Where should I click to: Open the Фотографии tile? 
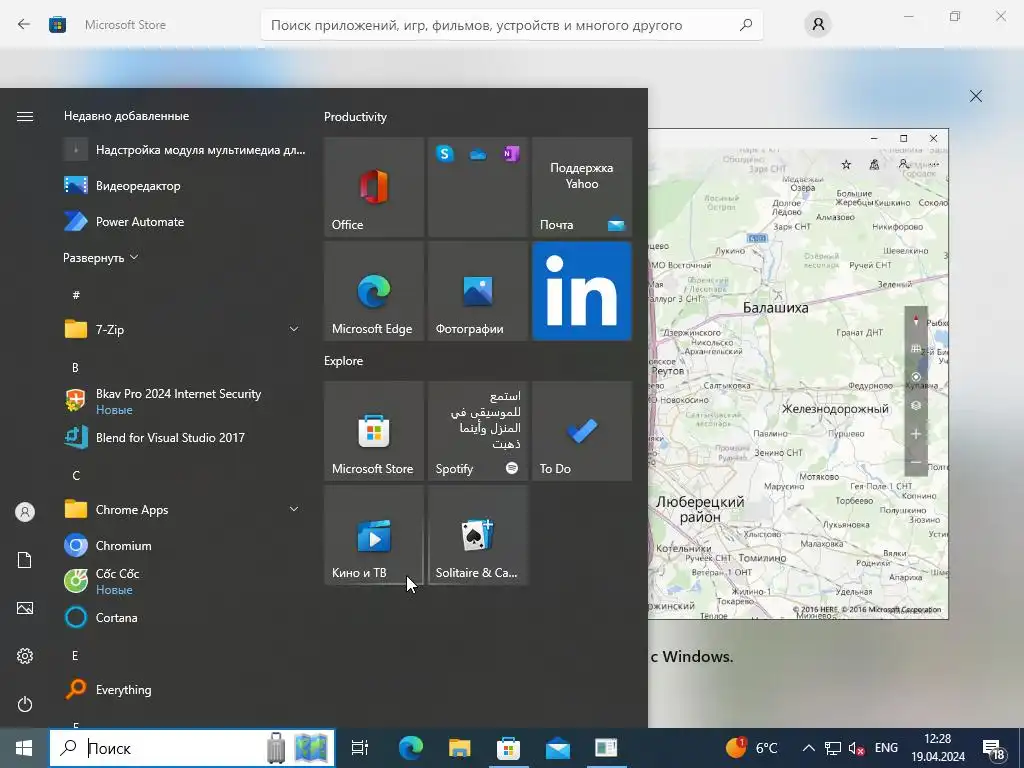click(477, 291)
